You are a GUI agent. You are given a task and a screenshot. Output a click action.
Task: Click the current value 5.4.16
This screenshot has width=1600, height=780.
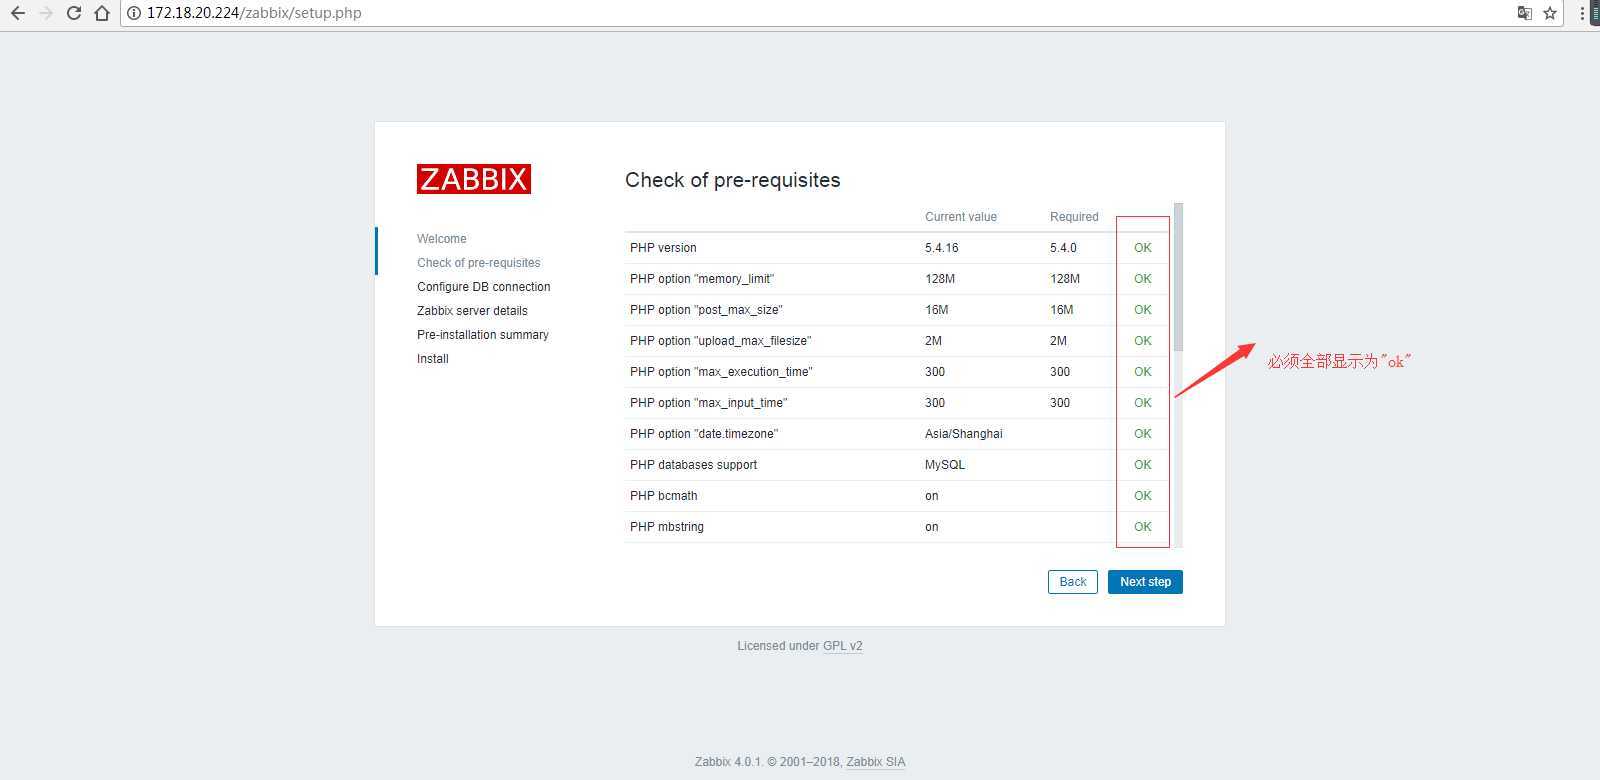pyautogui.click(x=942, y=248)
